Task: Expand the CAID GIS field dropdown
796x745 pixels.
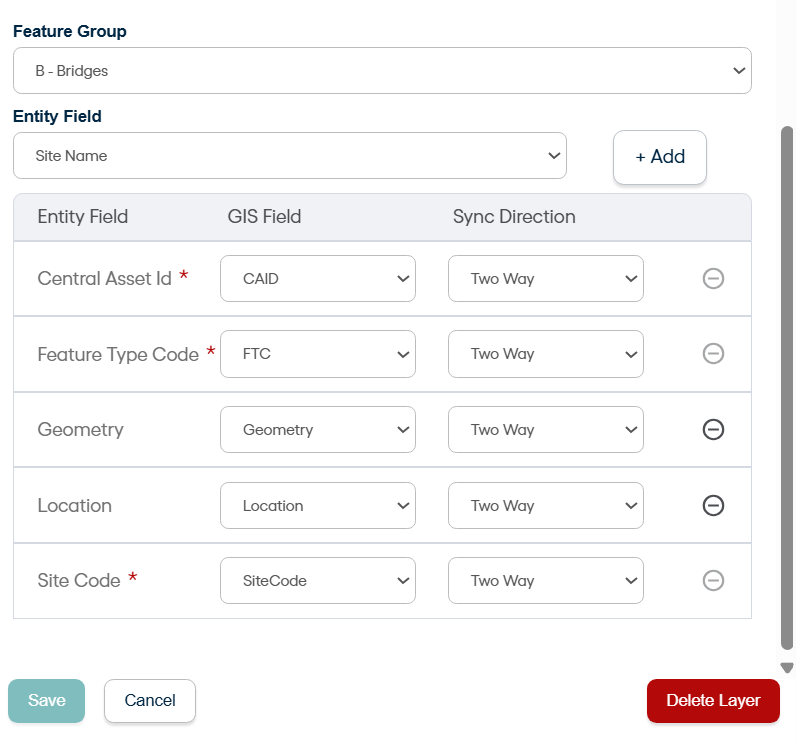Action: coord(318,279)
